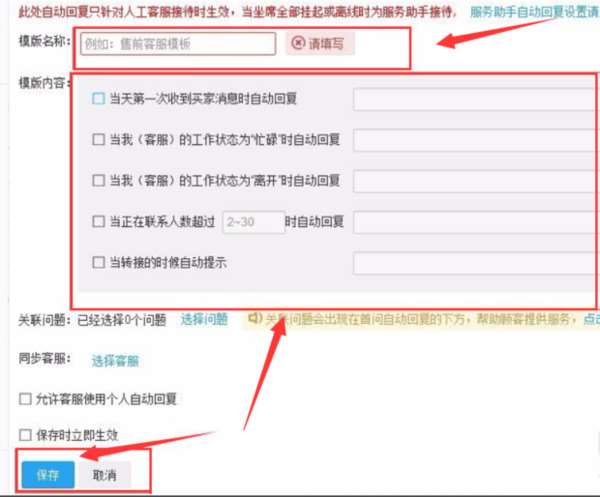
Task: Click reply text box for 忙碌 status
Action: 474,140
